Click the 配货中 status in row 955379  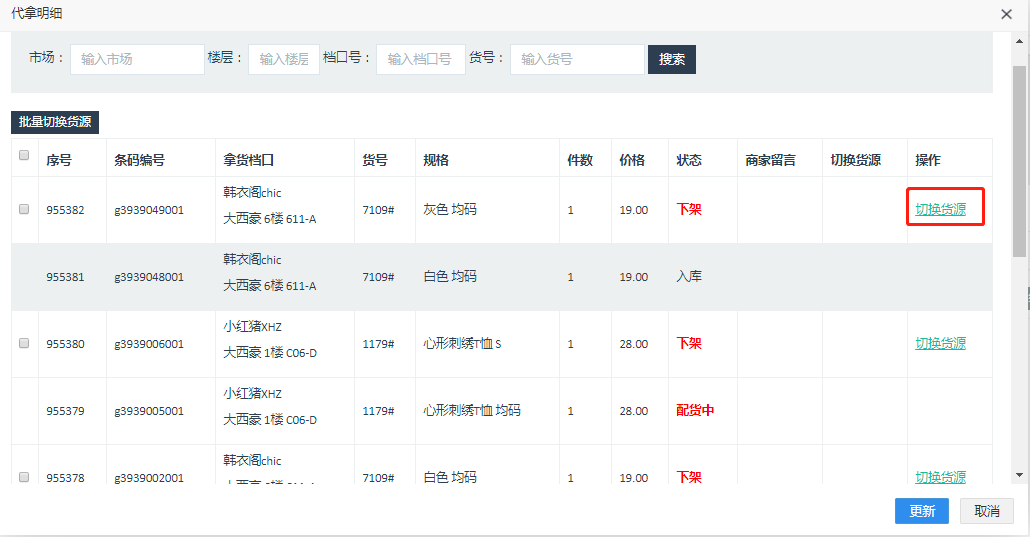pos(695,411)
